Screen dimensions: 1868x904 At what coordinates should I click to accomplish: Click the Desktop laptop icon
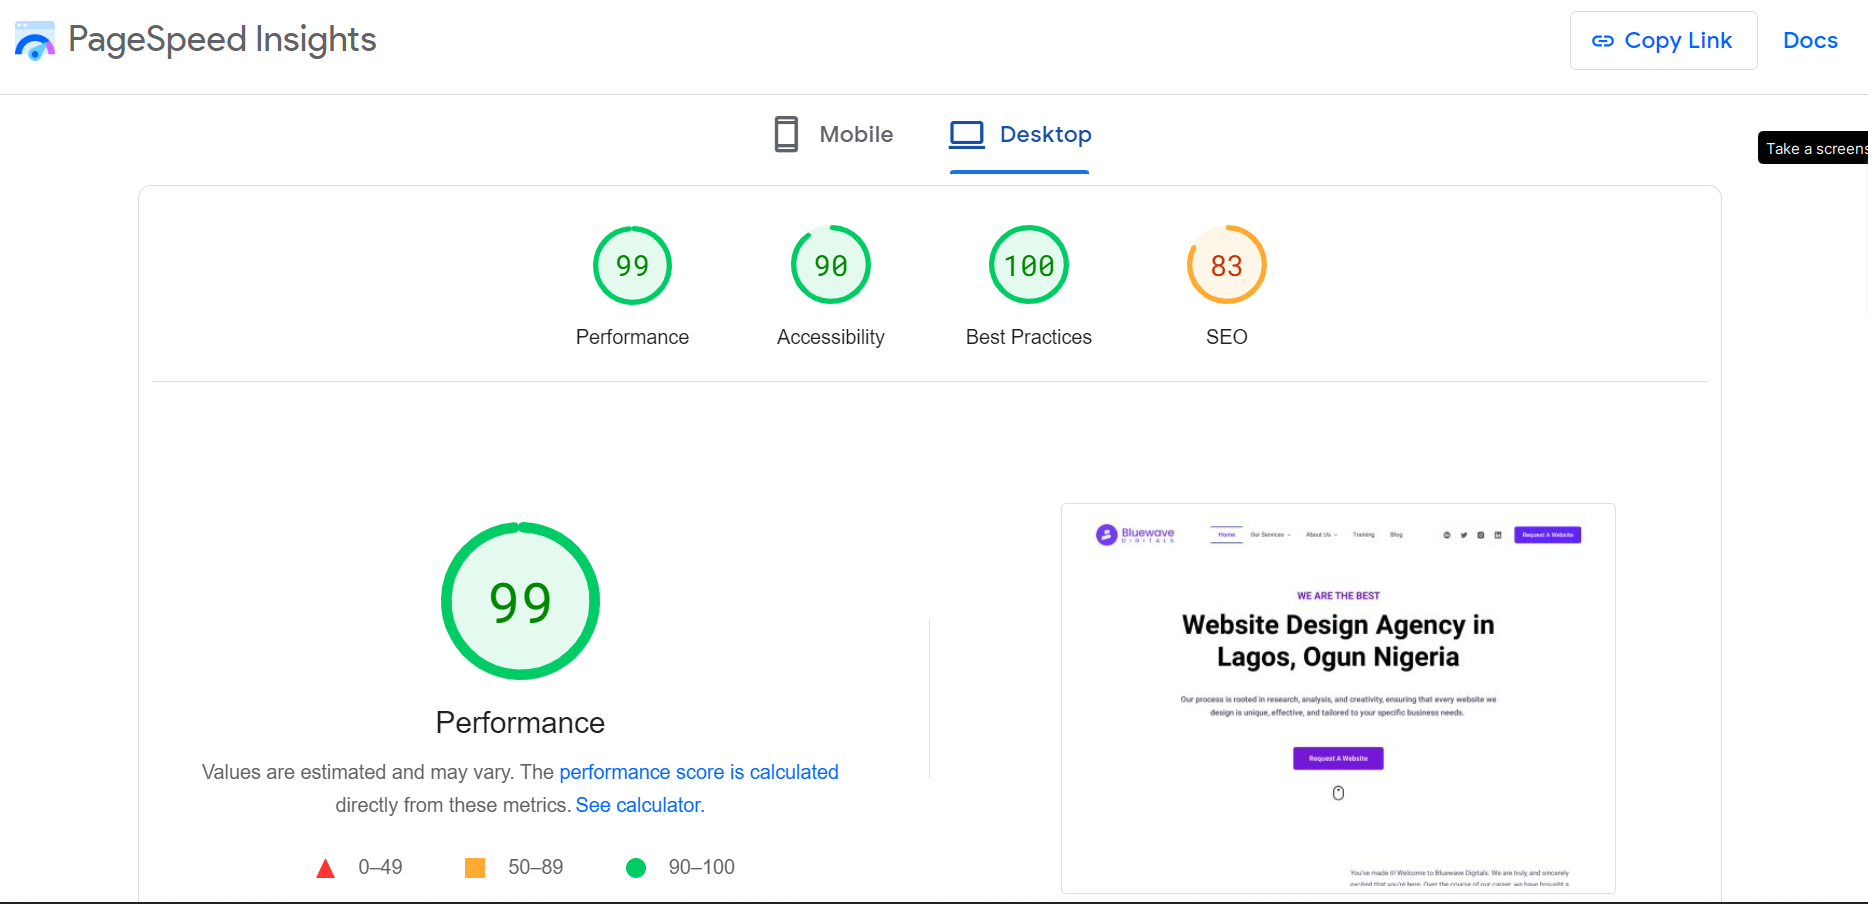(x=966, y=133)
